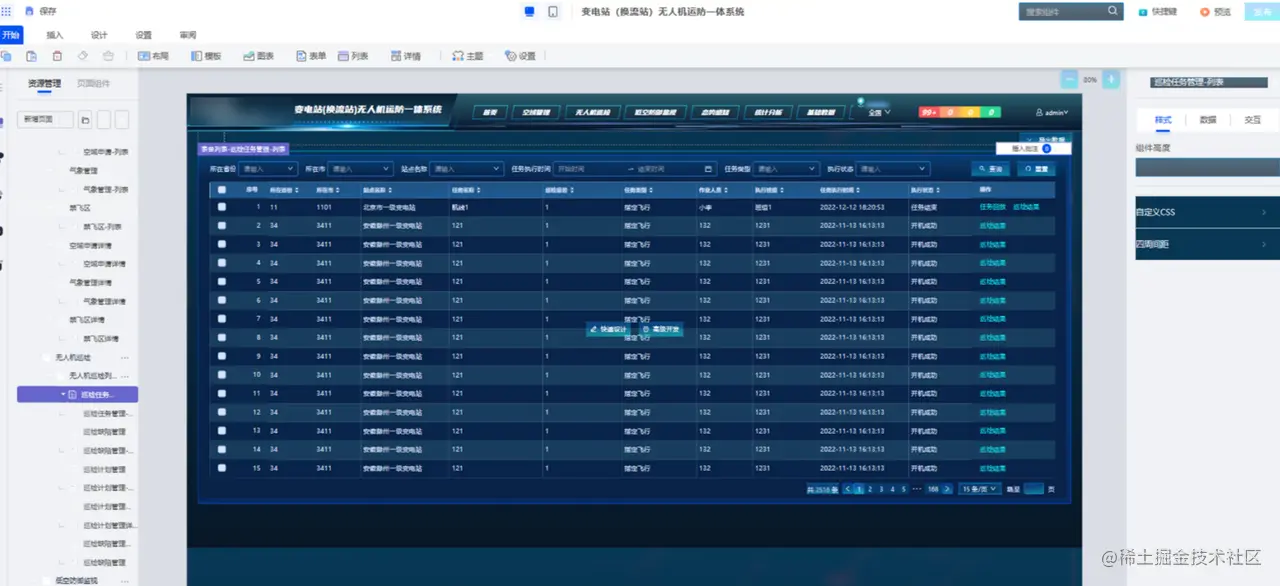Switch to 数据 data tab

click(x=1208, y=119)
